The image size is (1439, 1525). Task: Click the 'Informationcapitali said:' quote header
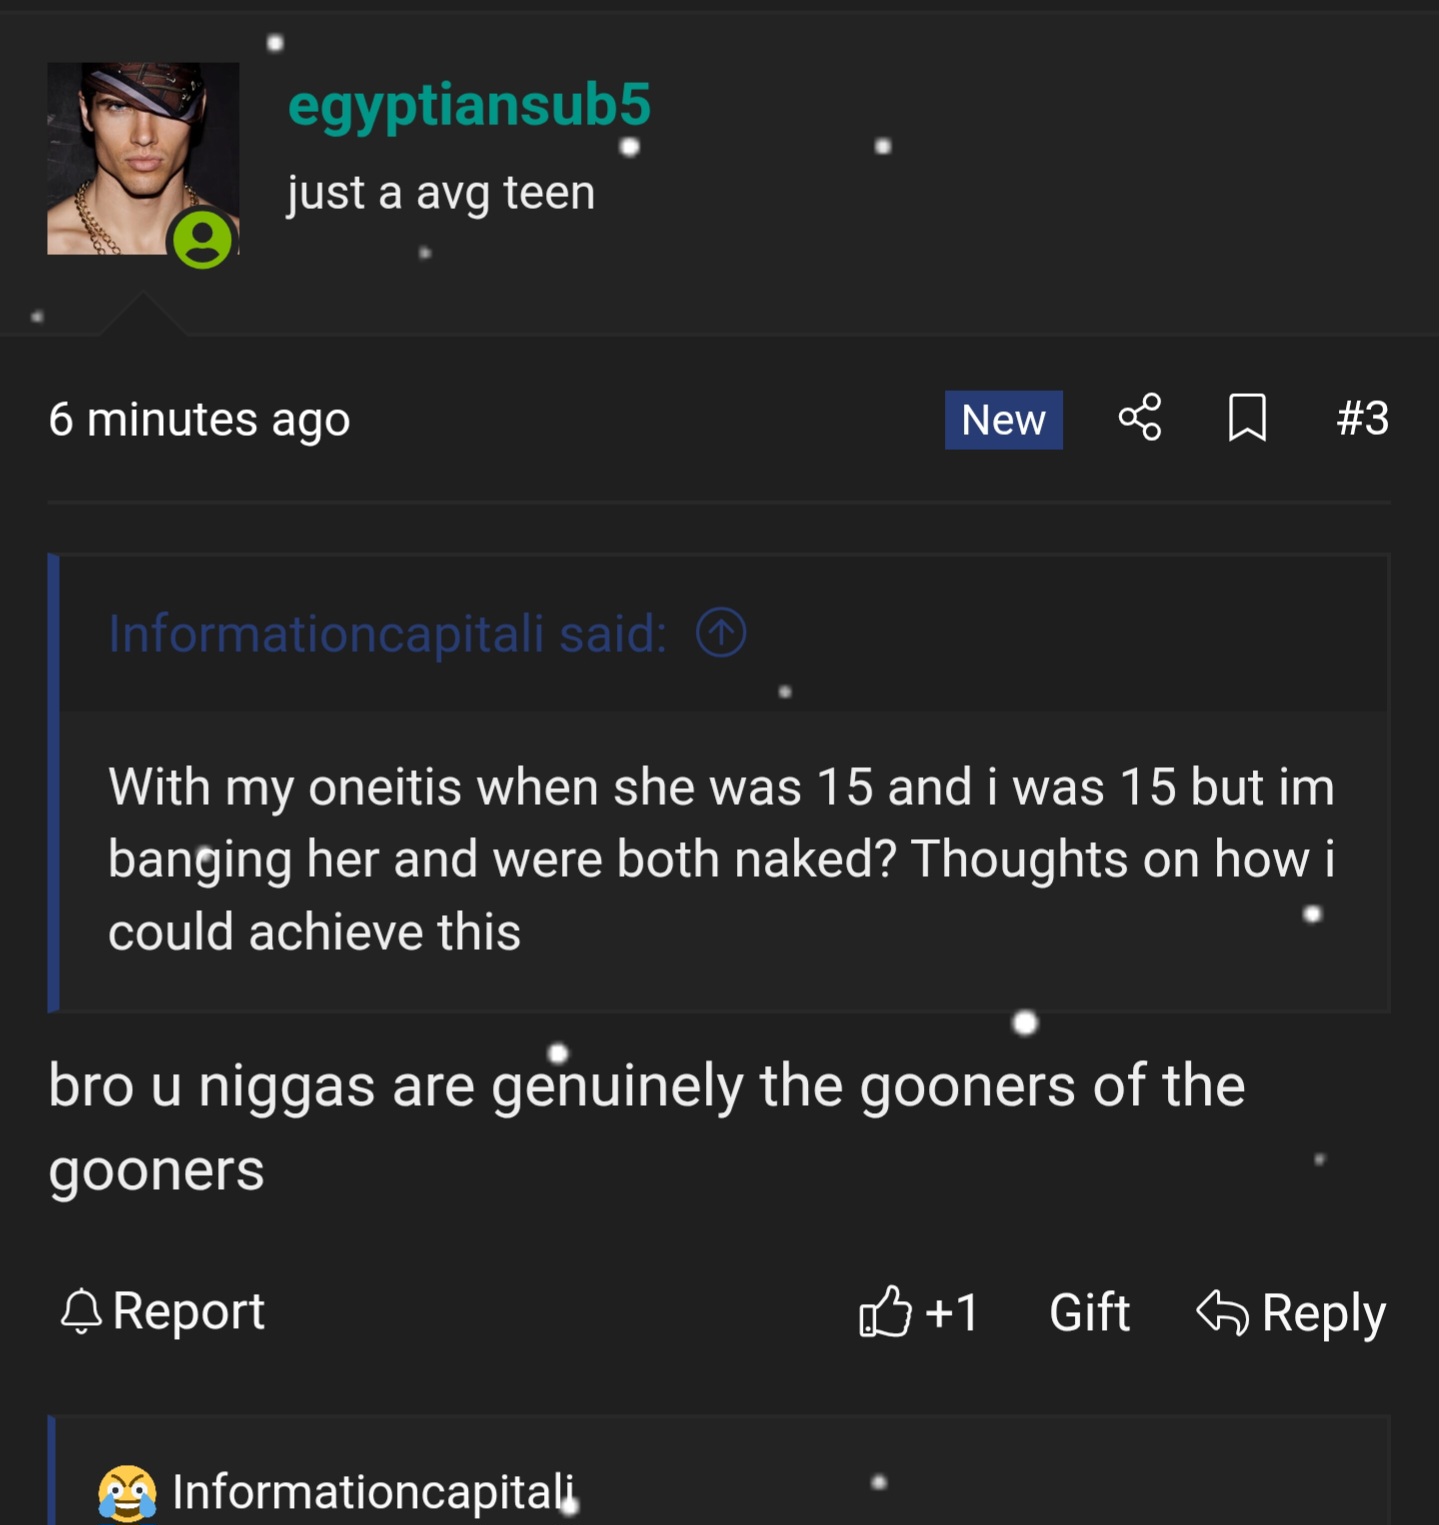(387, 634)
